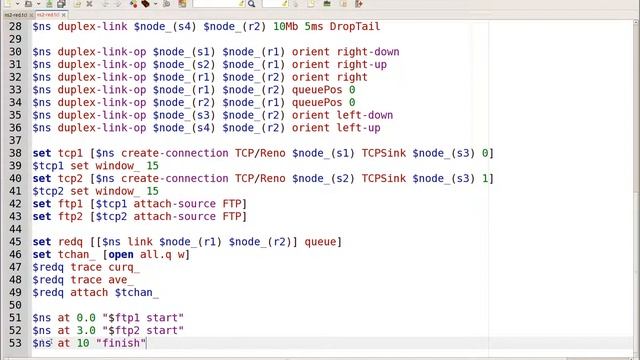The image size is (640, 360).
Task: Click the Reload file toolbar icon
Action: (x=78, y=4)
